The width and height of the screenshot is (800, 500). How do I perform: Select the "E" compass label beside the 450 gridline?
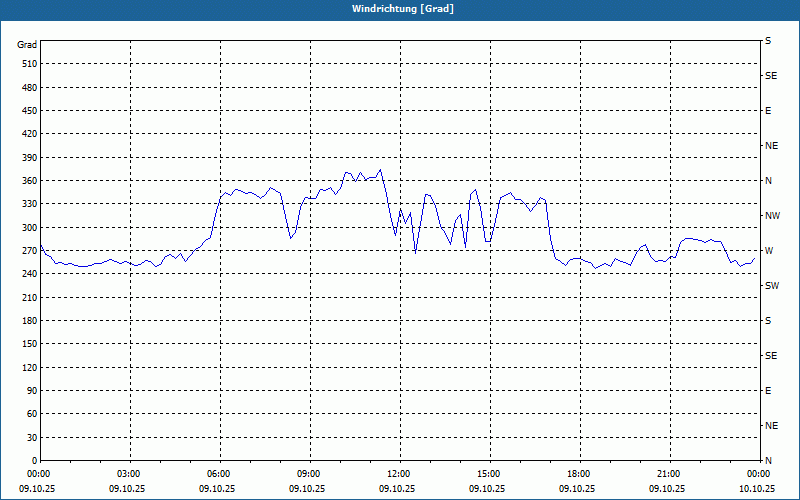tap(768, 111)
